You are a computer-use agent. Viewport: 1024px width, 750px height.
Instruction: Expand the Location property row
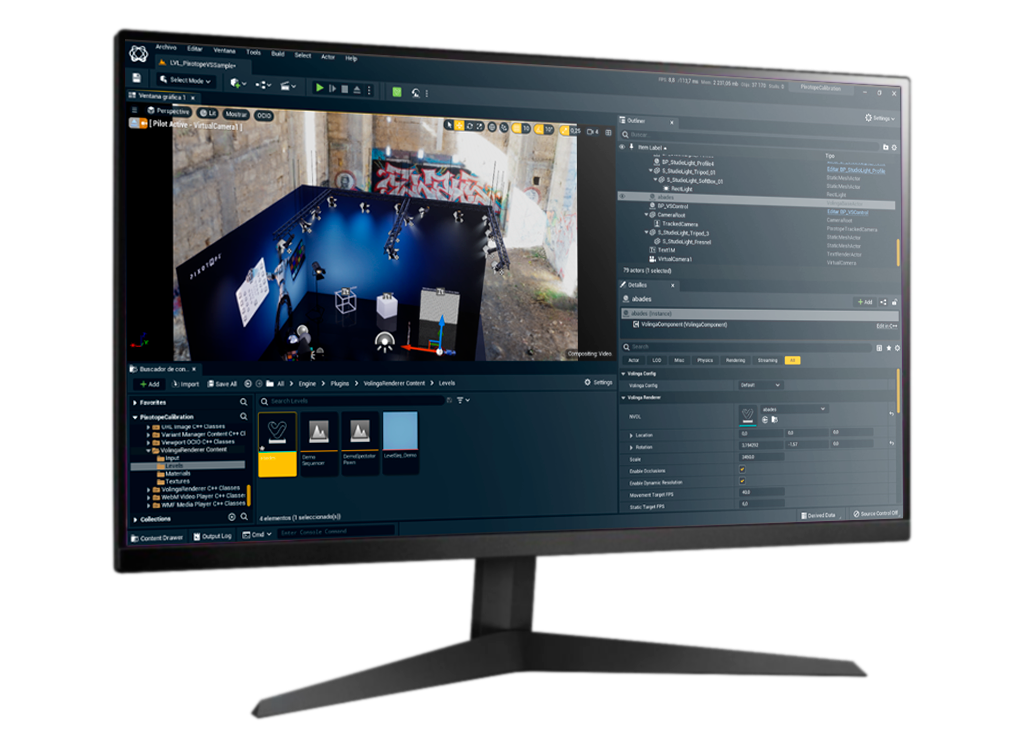click(x=631, y=435)
